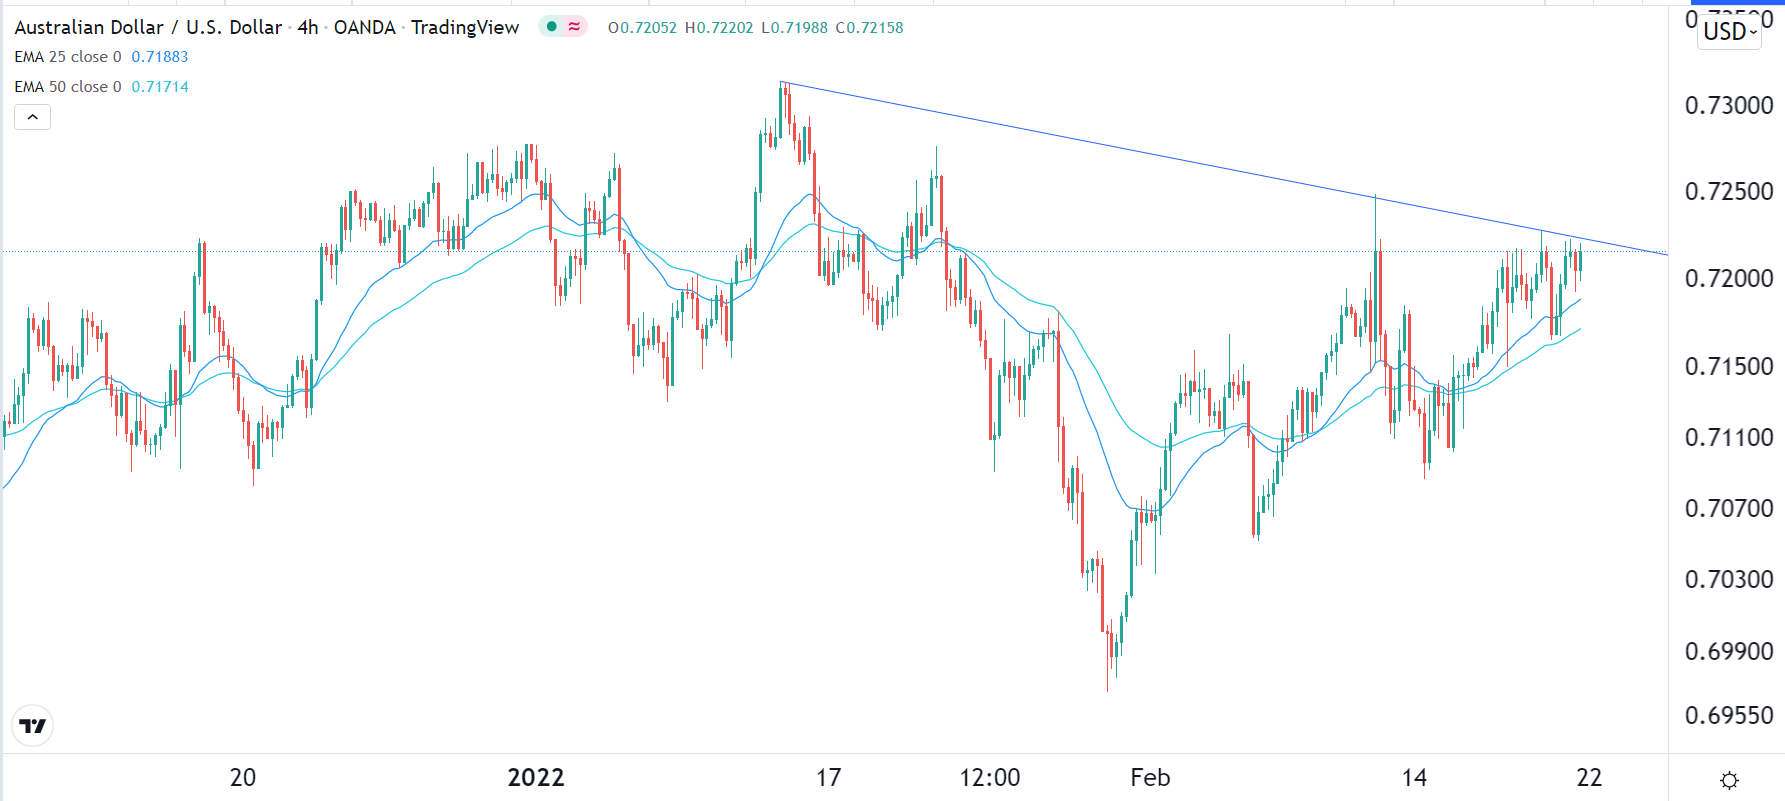Click the 0.69550 price axis label
This screenshot has height=801, width=1785.
(1729, 715)
